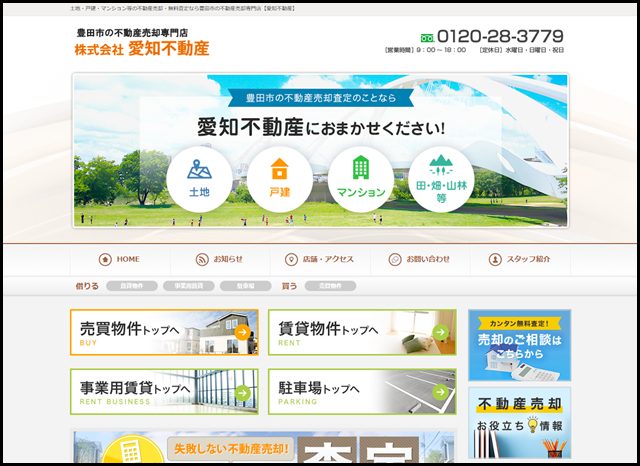Click the 賃貸物件 pill under 借りる
The height and width of the screenshot is (466, 640).
132,286
